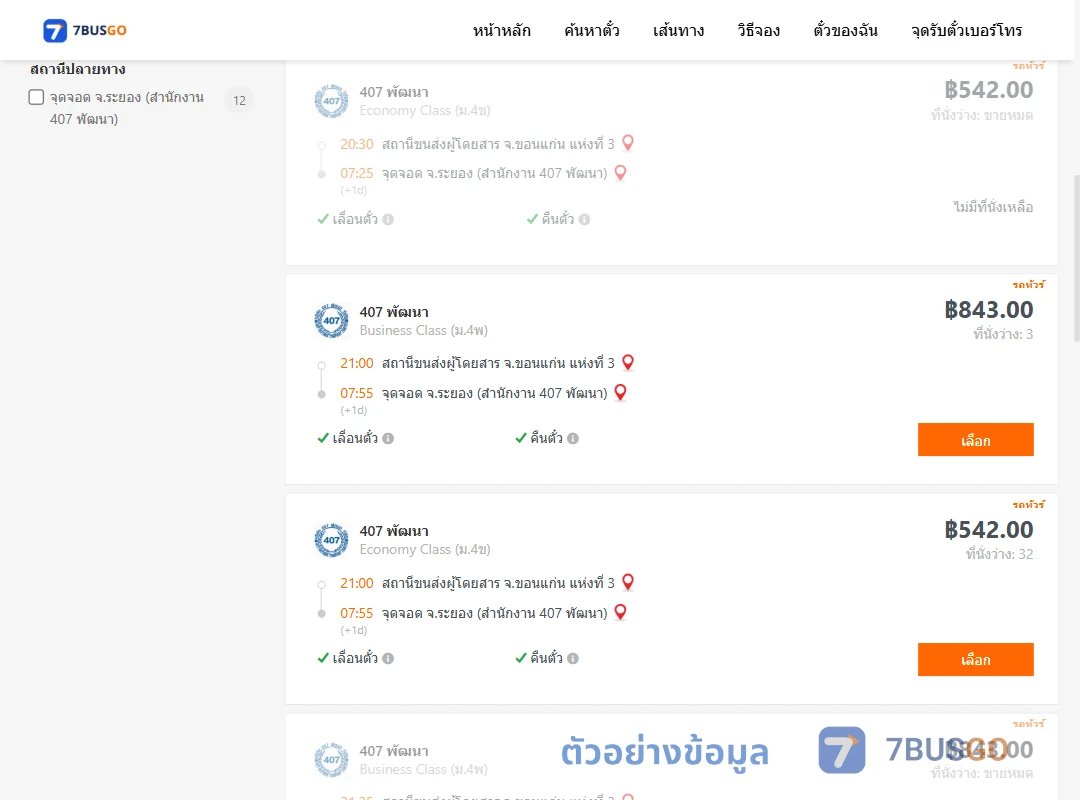Click 407 operator logo in the bottom sold-out card
Viewport: 1080px width, 800px height.
[331, 759]
